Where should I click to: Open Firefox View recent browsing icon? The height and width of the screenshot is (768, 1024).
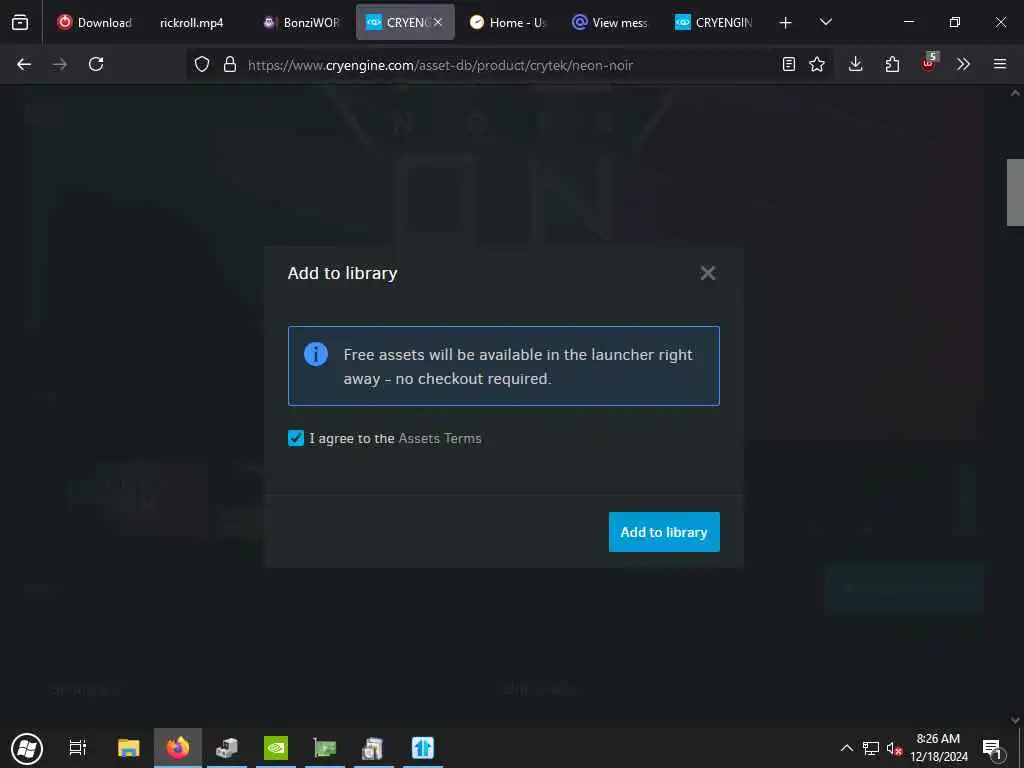(20, 22)
